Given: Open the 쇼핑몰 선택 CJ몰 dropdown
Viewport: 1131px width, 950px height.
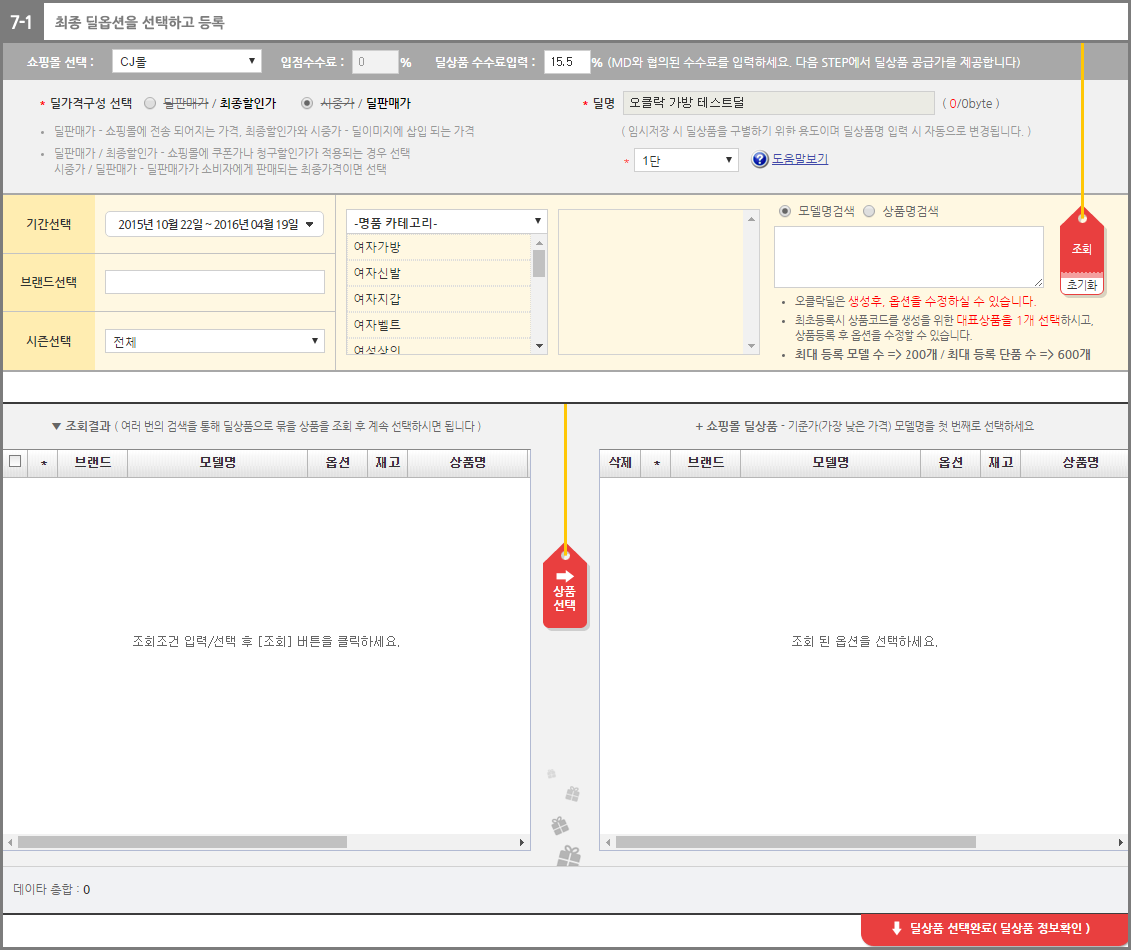Looking at the screenshot, I should 186,62.
